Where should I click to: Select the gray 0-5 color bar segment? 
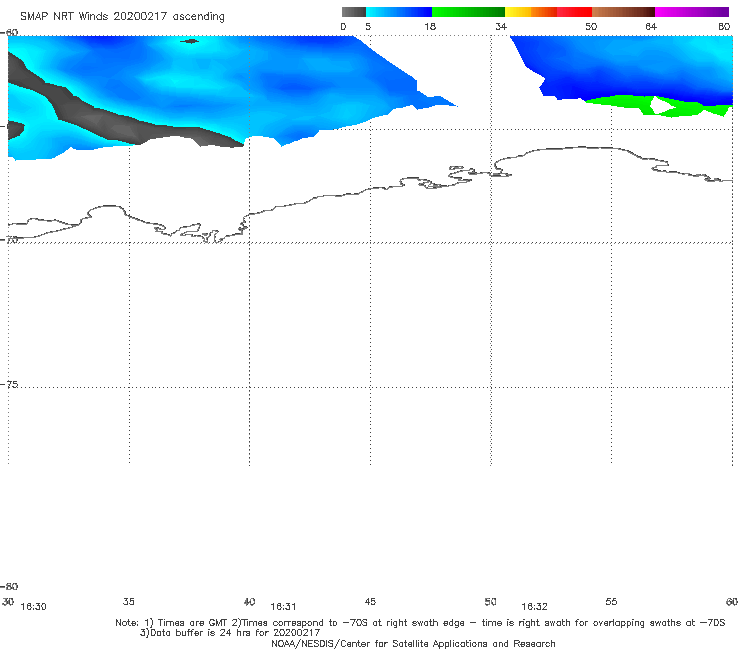pyautogui.click(x=354, y=12)
